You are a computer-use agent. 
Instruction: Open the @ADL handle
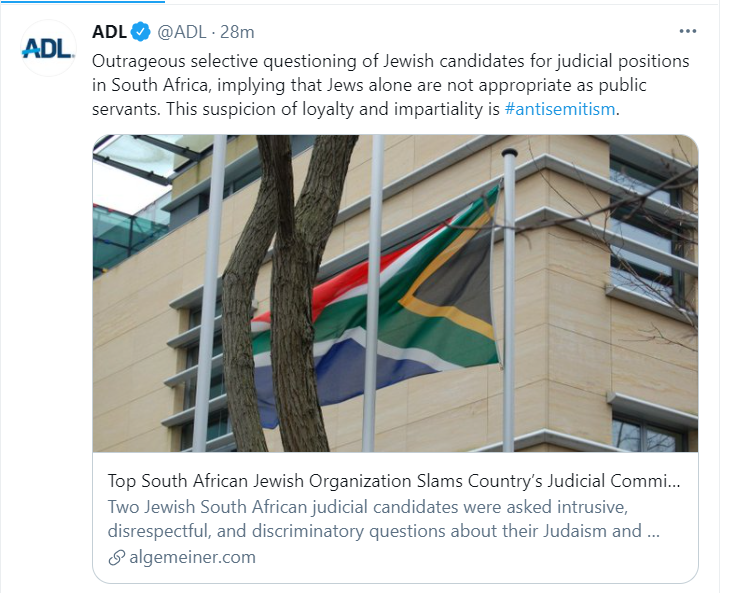[x=182, y=32]
